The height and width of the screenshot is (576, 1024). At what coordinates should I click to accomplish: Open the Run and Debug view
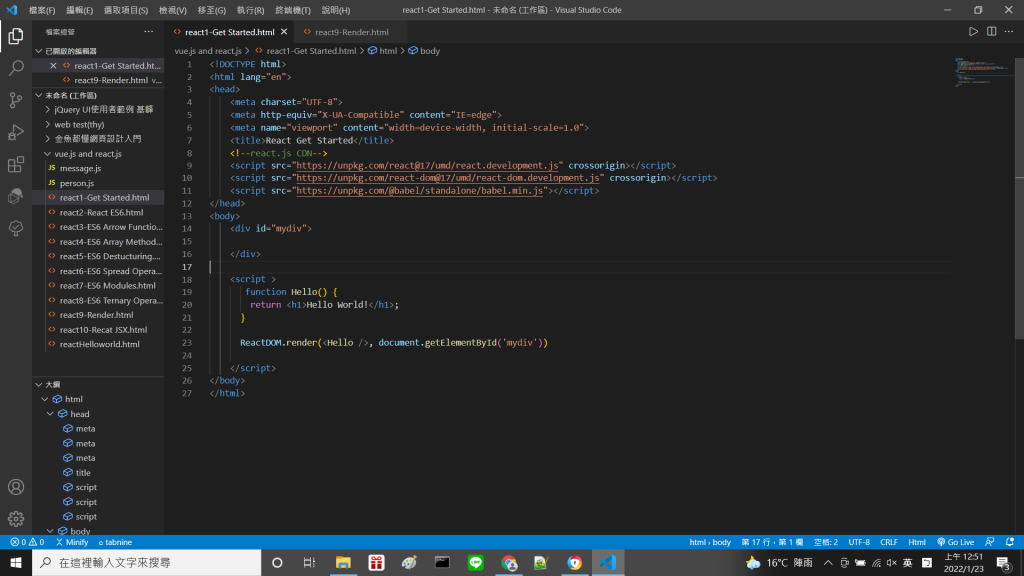[16, 132]
